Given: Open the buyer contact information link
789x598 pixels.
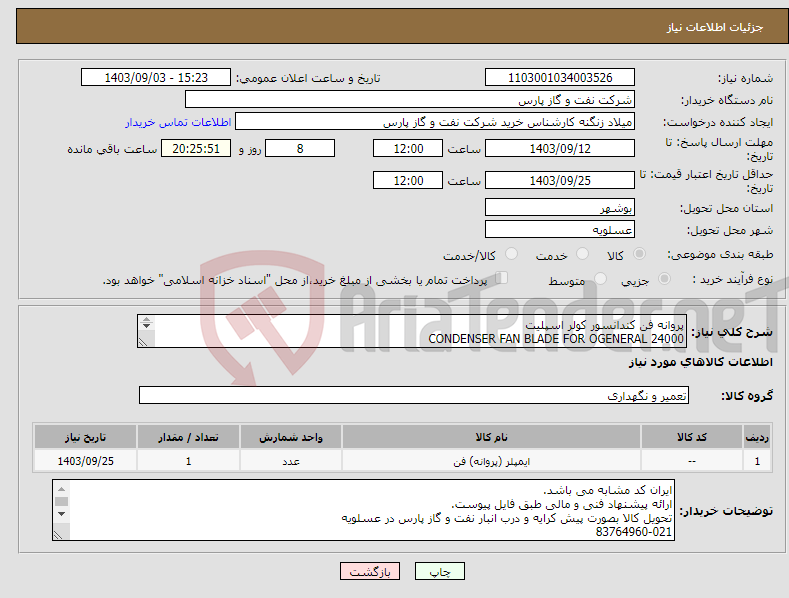Looking at the screenshot, I should 178,122.
